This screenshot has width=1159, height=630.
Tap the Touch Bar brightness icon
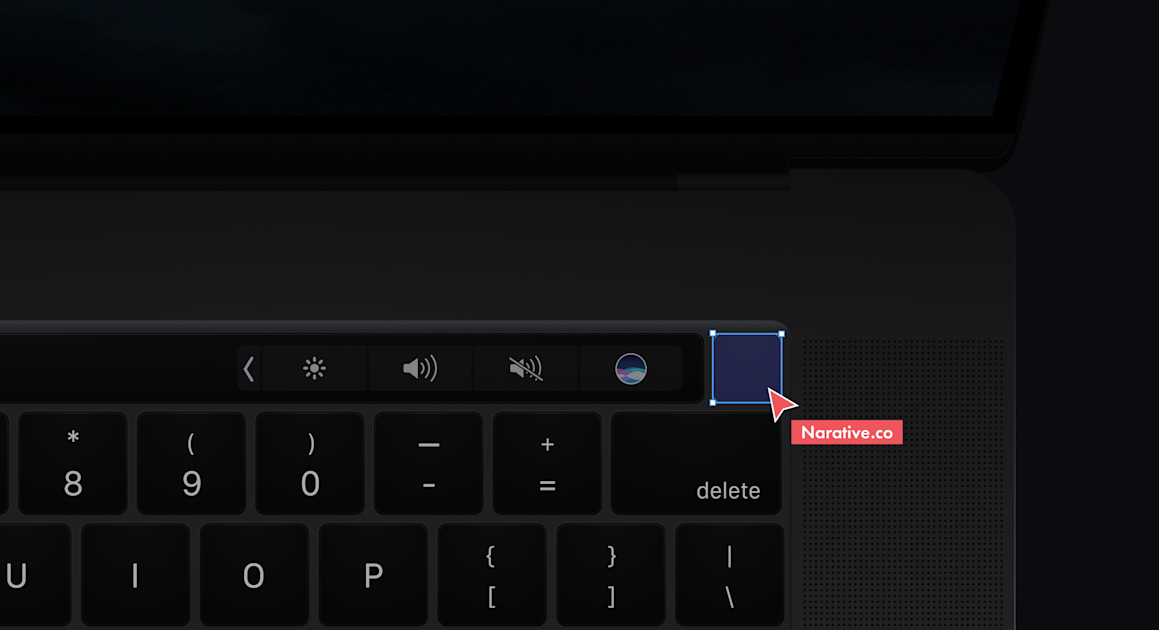[x=314, y=368]
